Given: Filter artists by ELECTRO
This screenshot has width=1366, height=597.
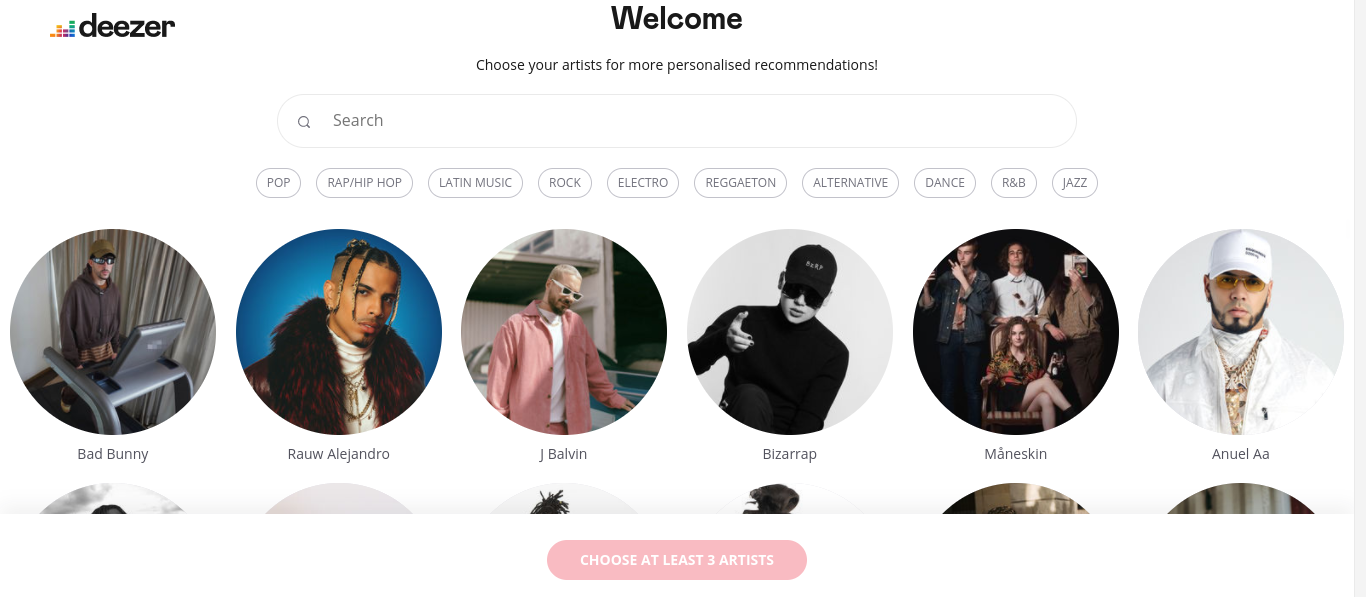Looking at the screenshot, I should (643, 183).
